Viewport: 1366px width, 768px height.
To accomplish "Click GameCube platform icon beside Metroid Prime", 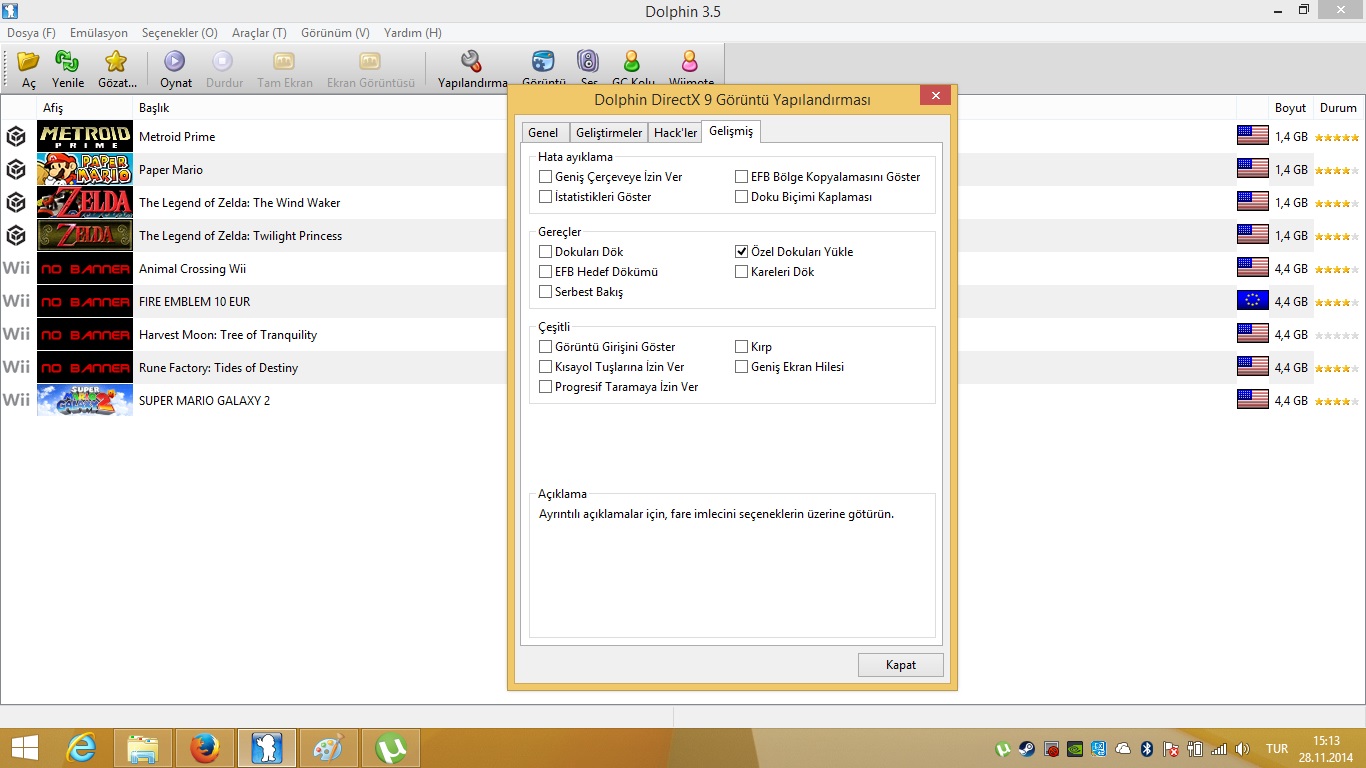I will [16, 136].
